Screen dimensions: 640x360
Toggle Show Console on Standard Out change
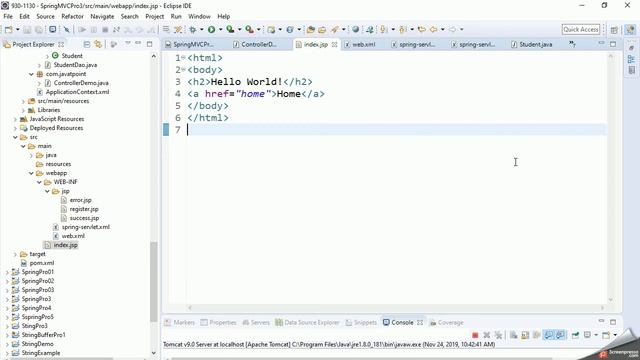549,335
